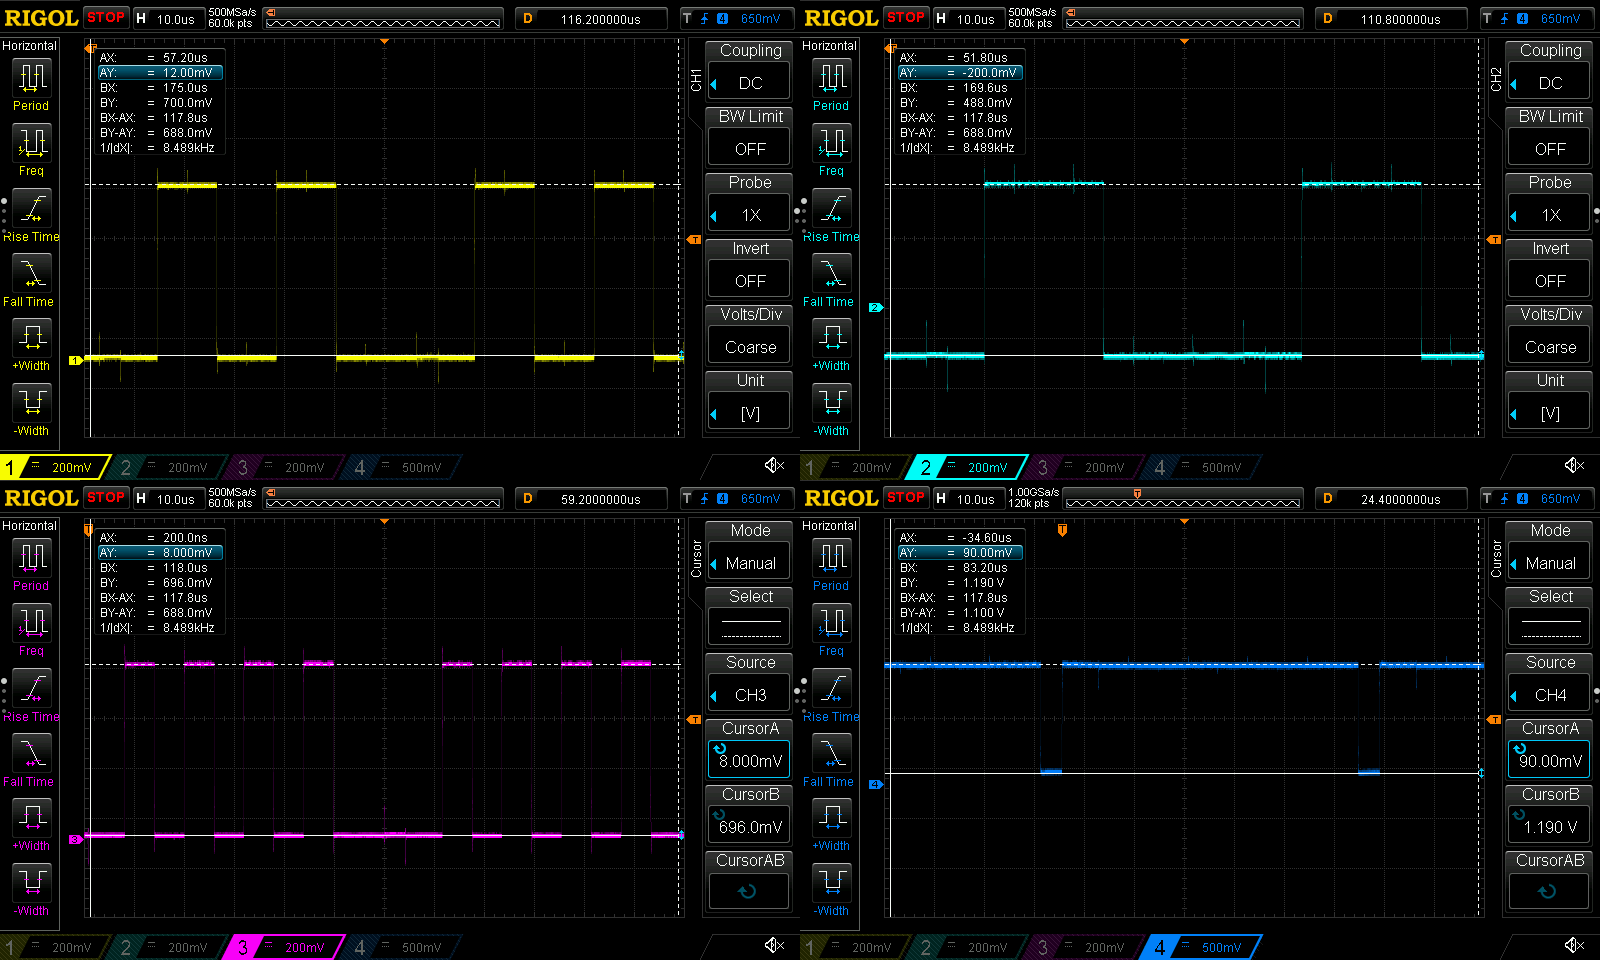Select -Width measurement in the CH1 screen

pos(31,411)
